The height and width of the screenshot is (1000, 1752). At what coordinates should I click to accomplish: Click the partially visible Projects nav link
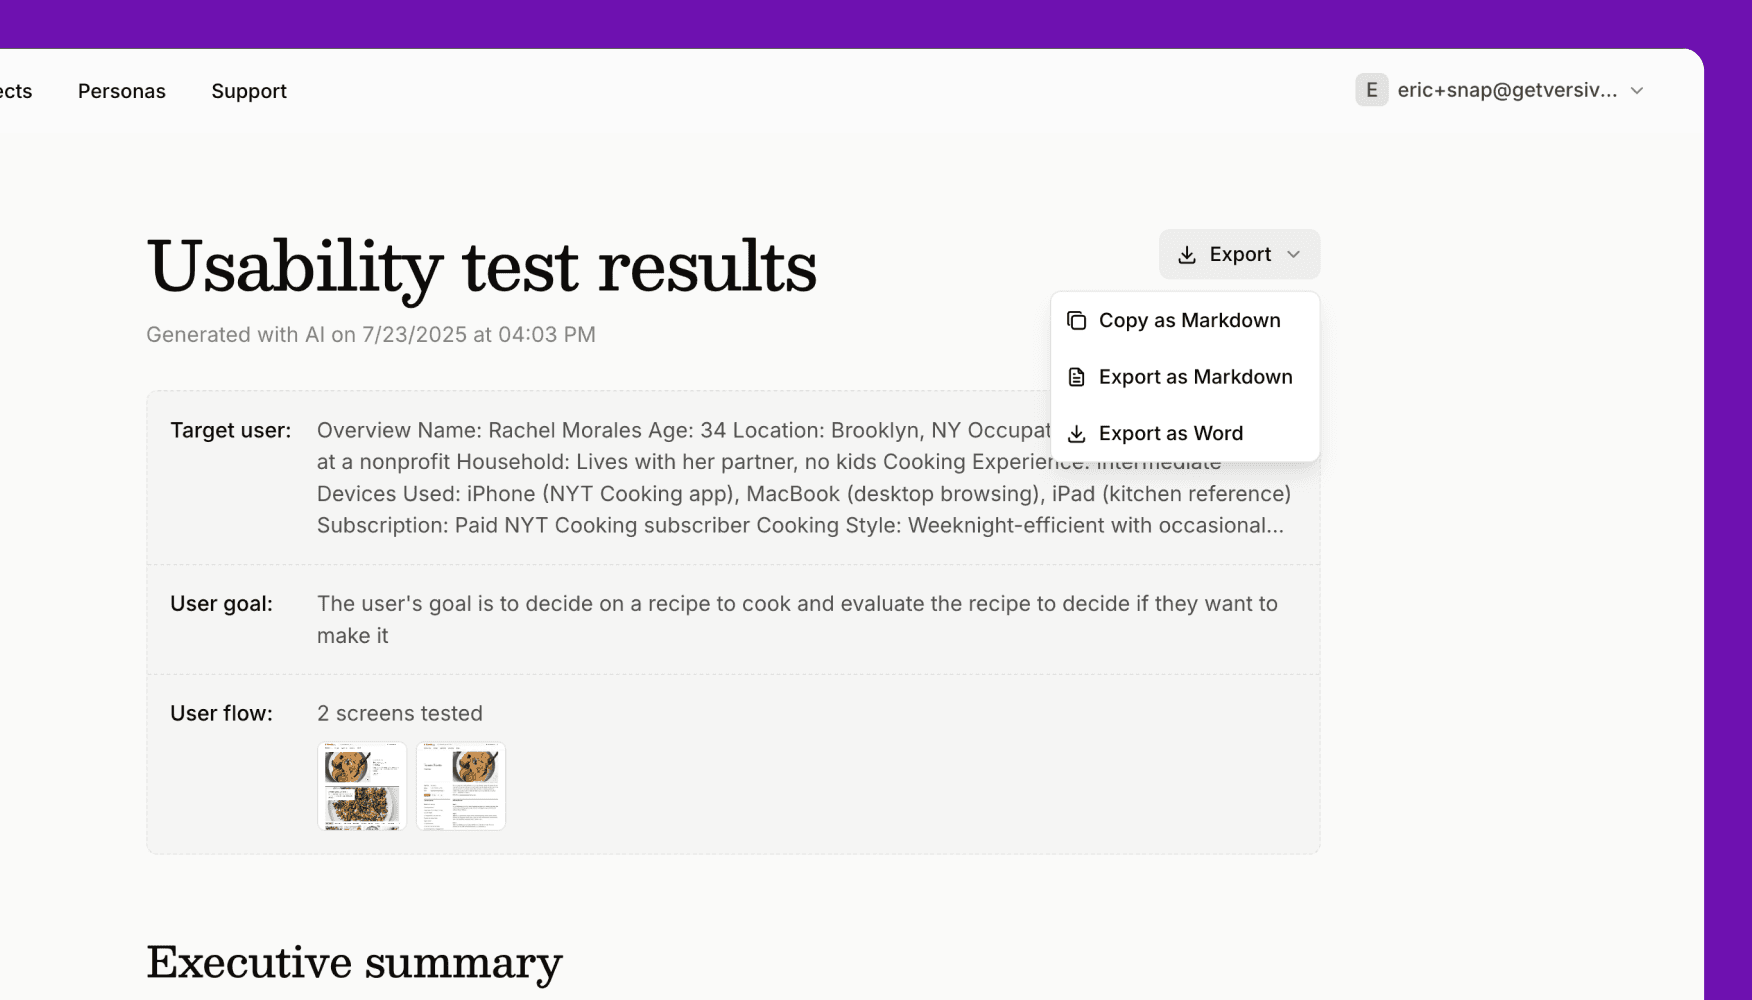point(16,91)
